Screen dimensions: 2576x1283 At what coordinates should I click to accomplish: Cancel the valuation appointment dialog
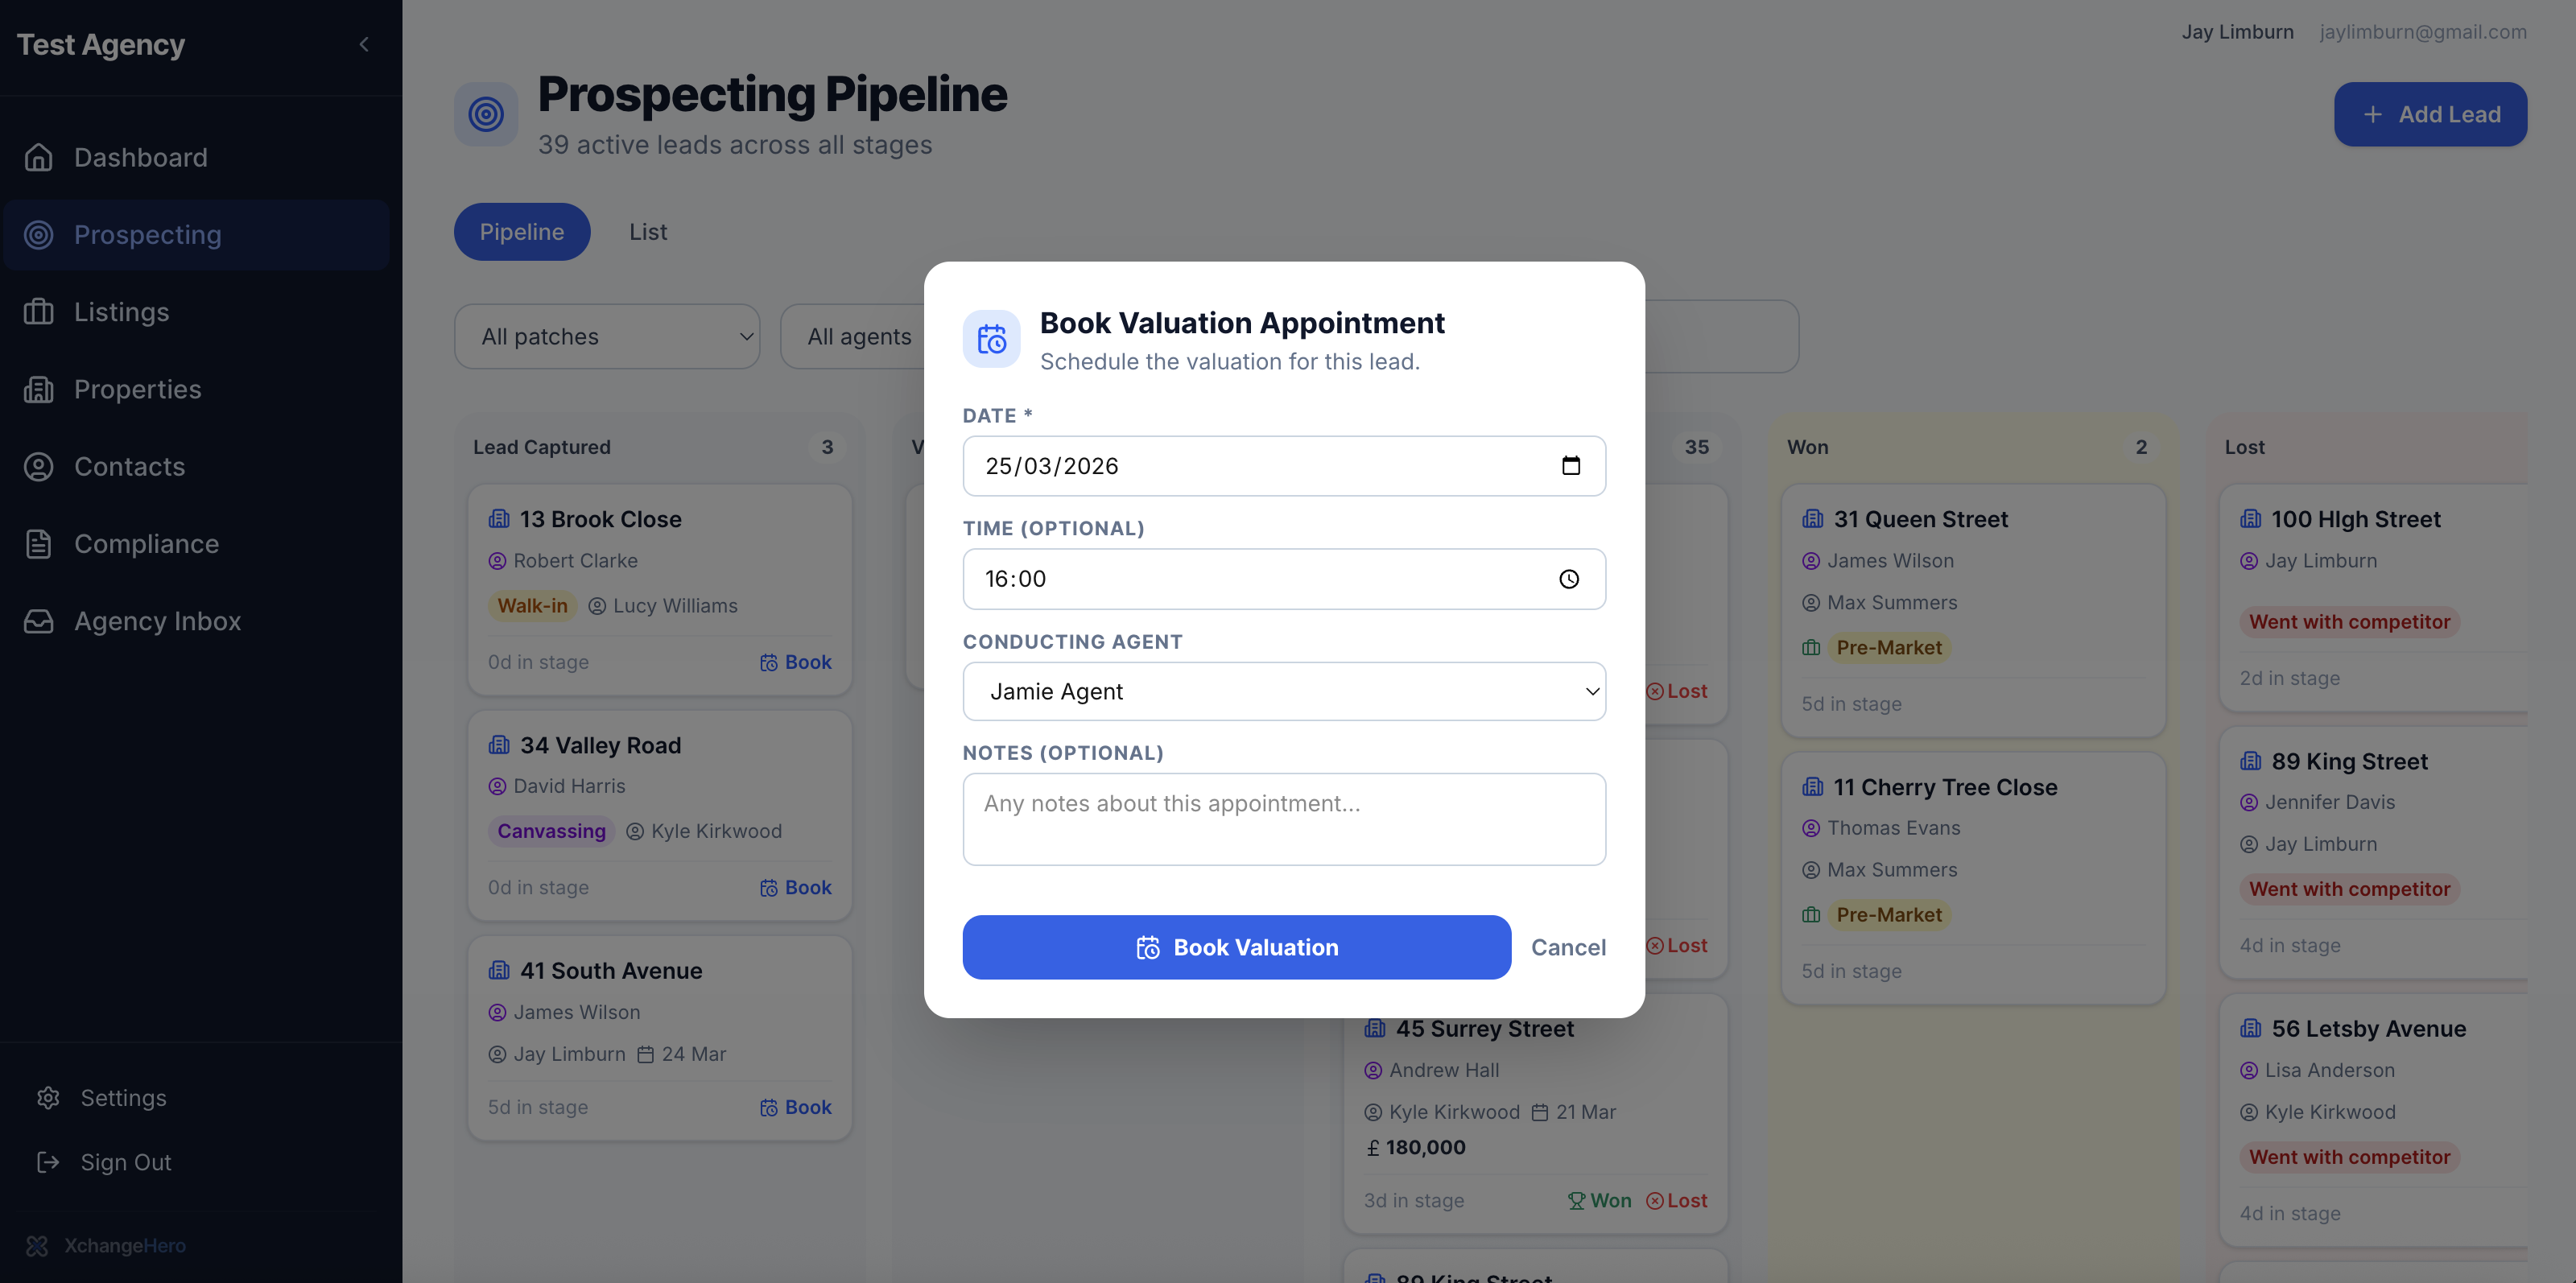click(x=1567, y=947)
